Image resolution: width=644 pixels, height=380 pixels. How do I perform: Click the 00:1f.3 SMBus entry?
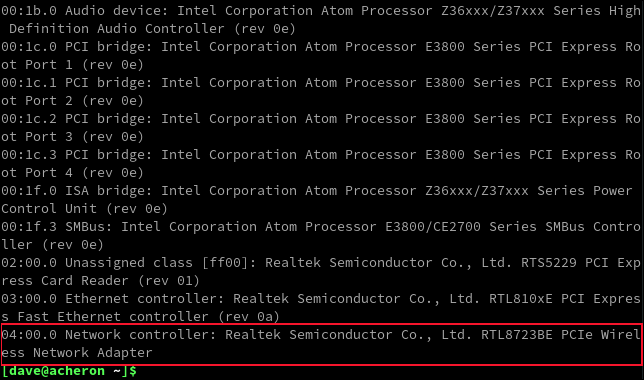[322, 235]
